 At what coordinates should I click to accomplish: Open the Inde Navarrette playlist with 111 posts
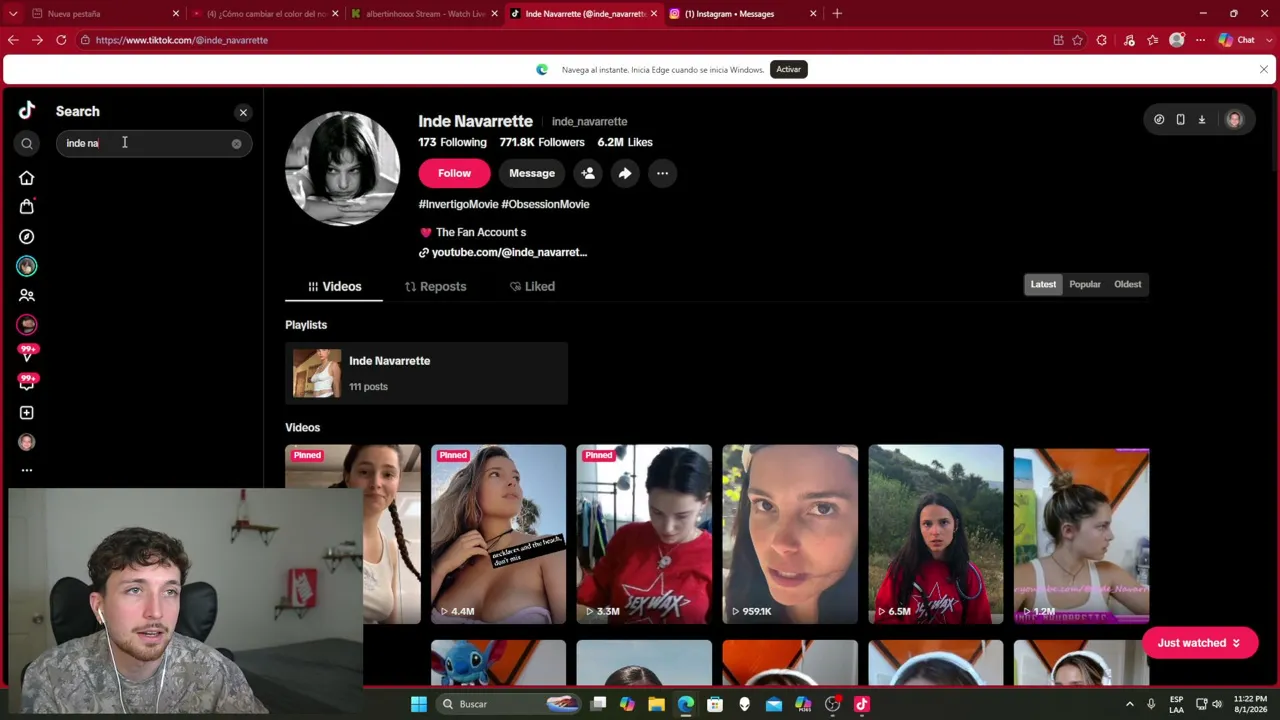point(426,373)
